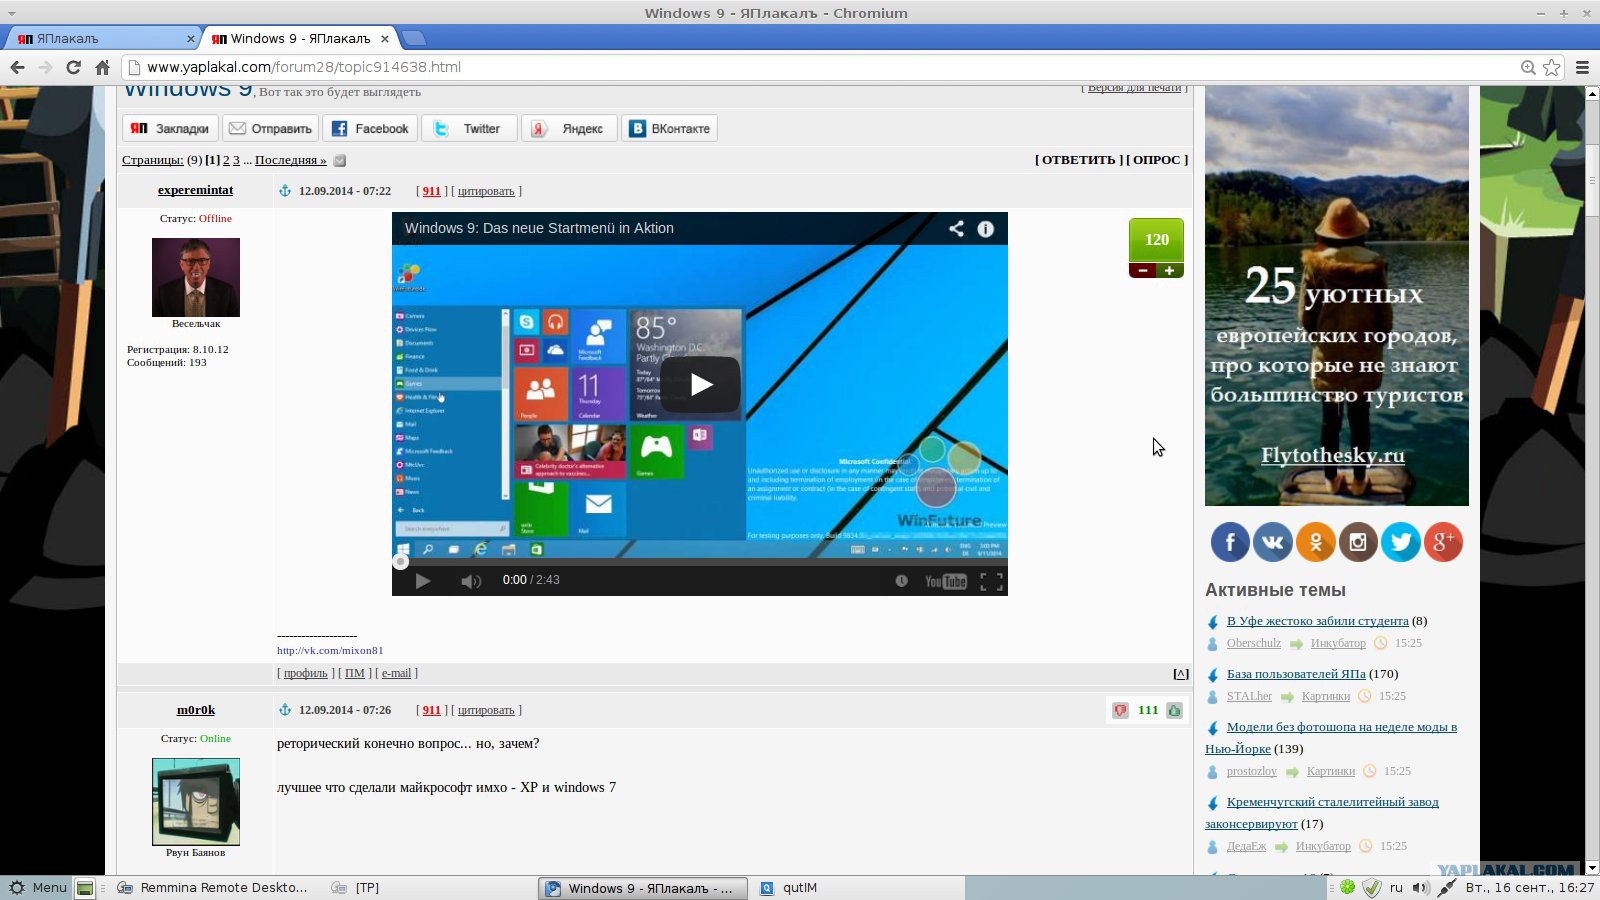Toggle fullscreen on the video player
This screenshot has height=900, width=1600.
[x=991, y=581]
